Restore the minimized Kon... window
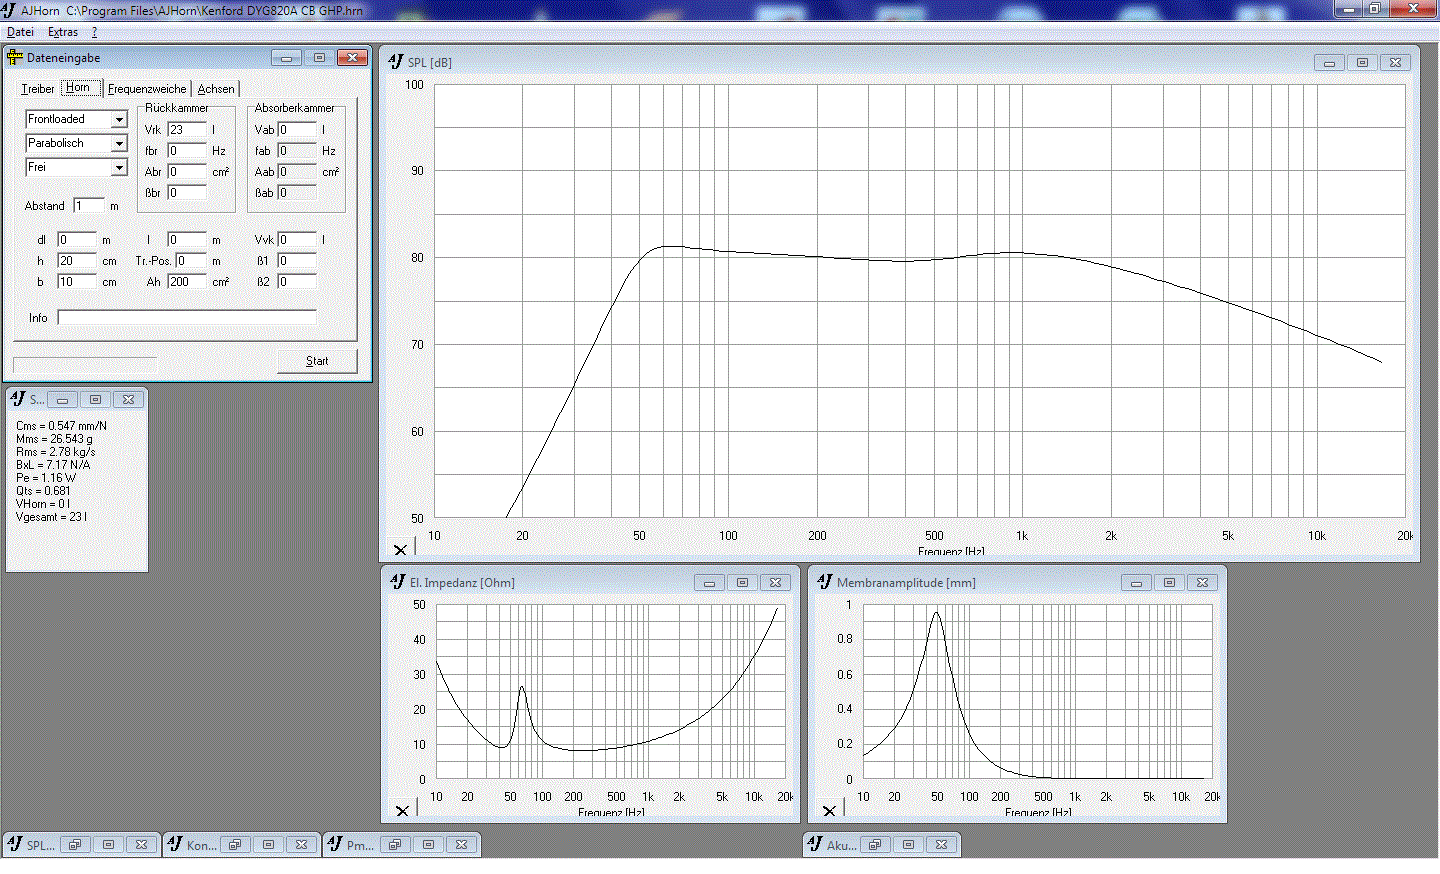 [x=235, y=845]
